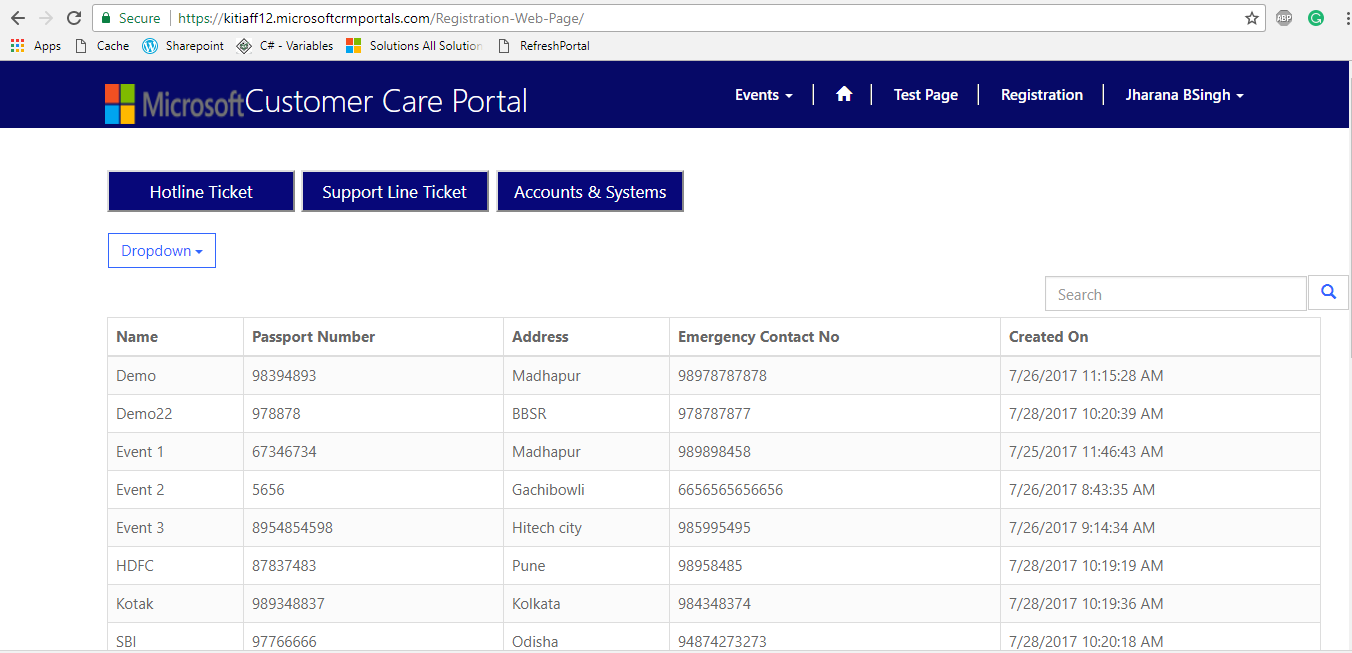Open the Jharana BSingh user dropdown
1352x653 pixels.
1184,94
